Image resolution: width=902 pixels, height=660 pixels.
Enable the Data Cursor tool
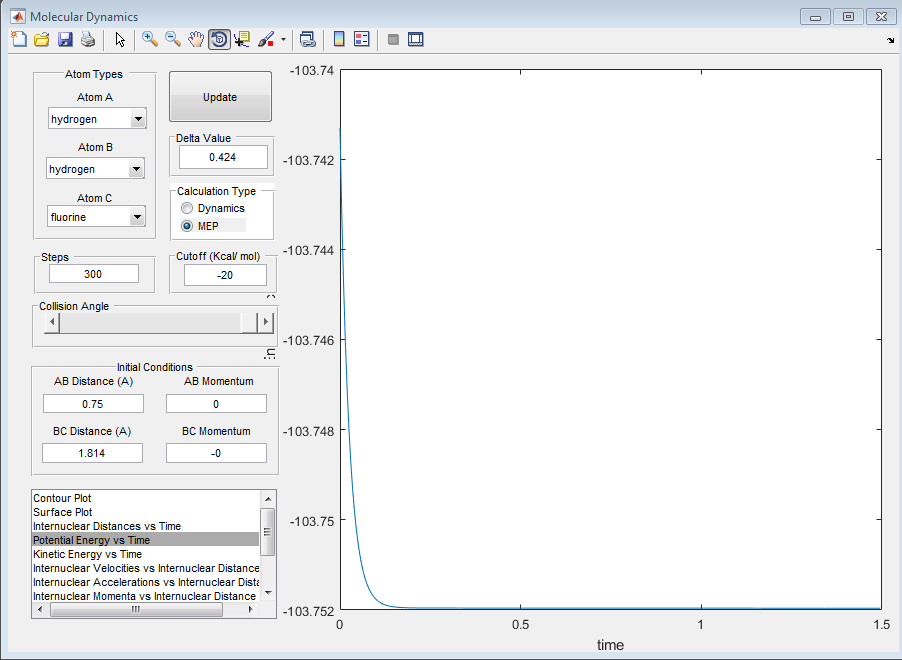pyautogui.click(x=242, y=39)
